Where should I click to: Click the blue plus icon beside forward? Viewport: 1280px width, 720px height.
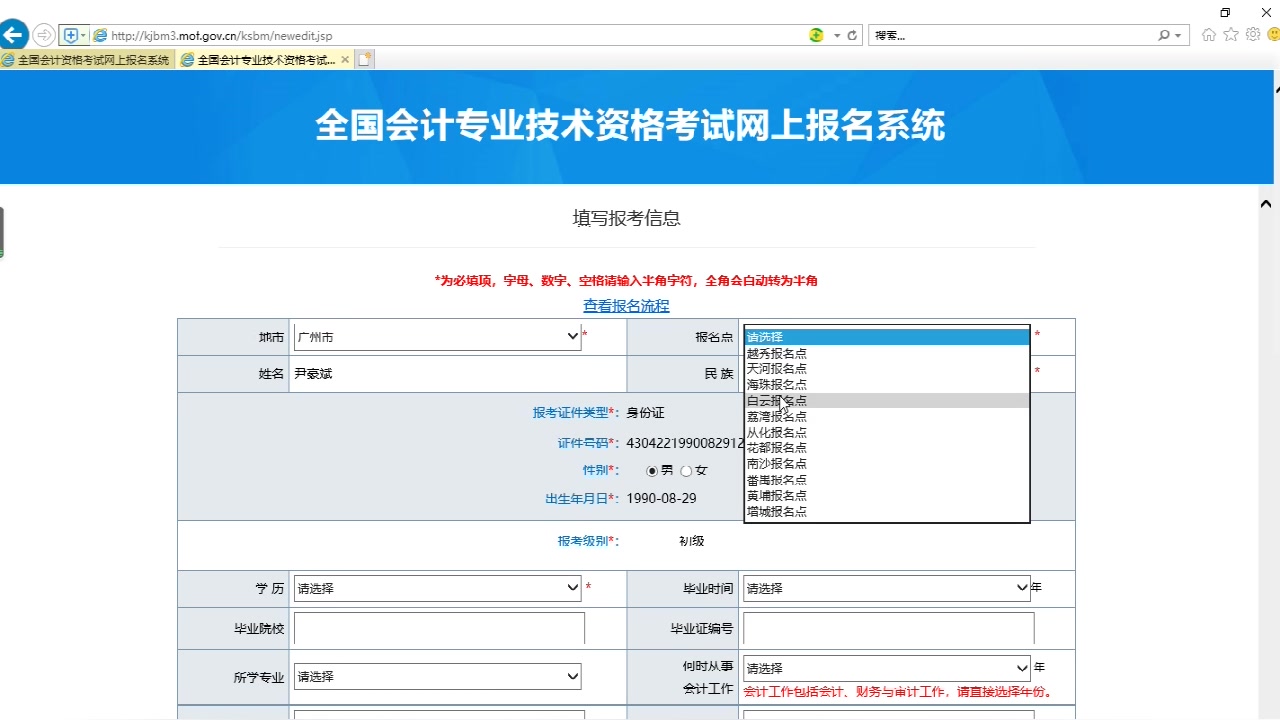71,35
